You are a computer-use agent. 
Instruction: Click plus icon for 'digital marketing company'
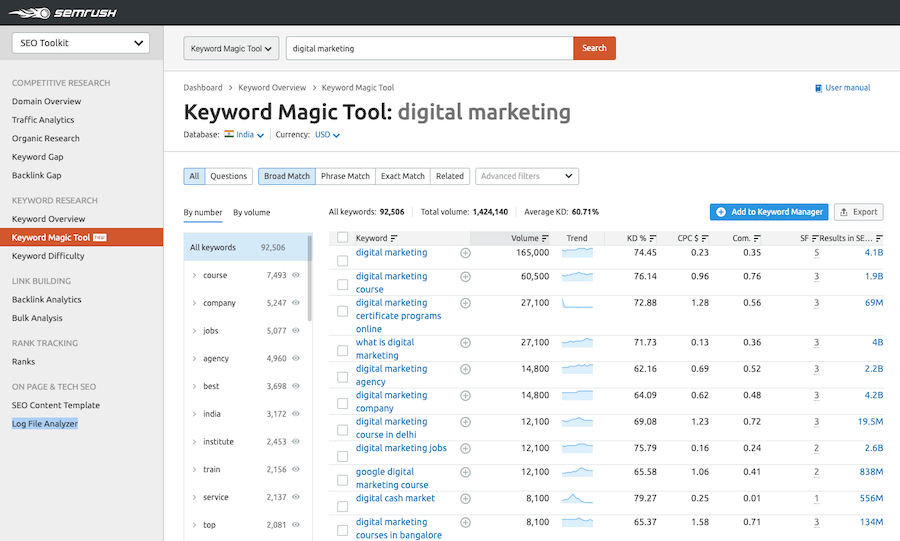click(465, 395)
